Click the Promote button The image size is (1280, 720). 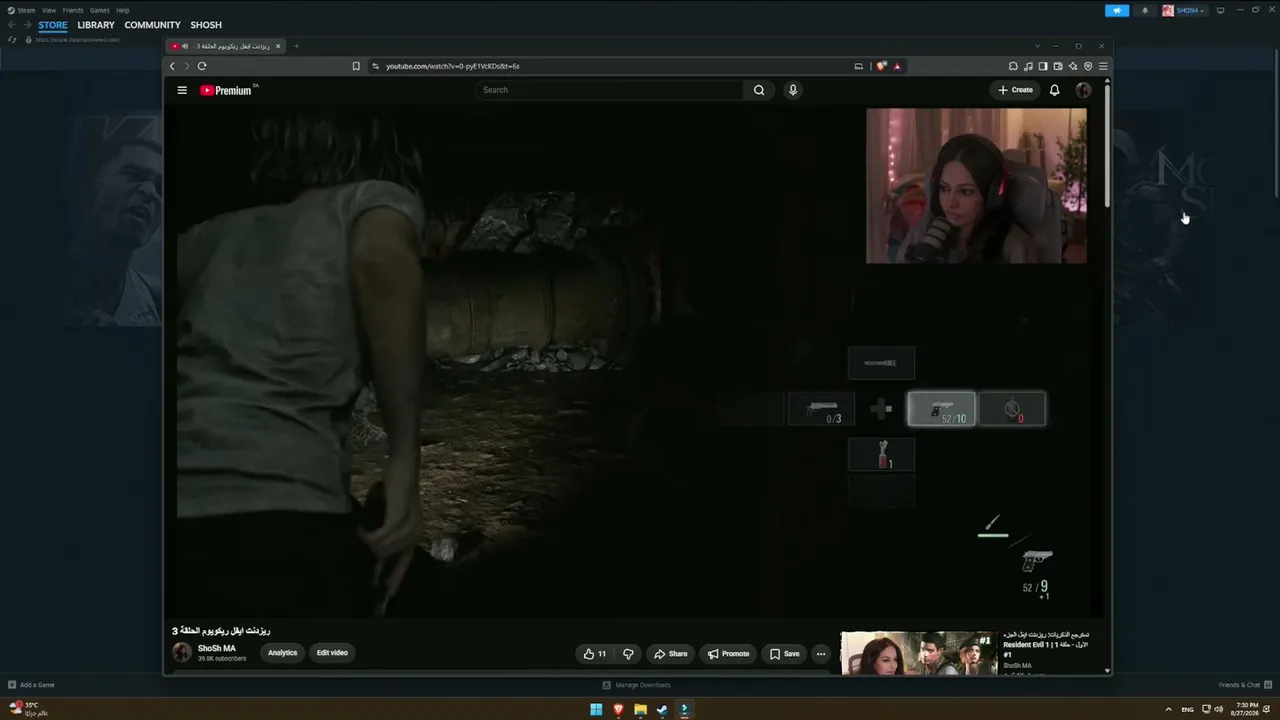(x=728, y=654)
